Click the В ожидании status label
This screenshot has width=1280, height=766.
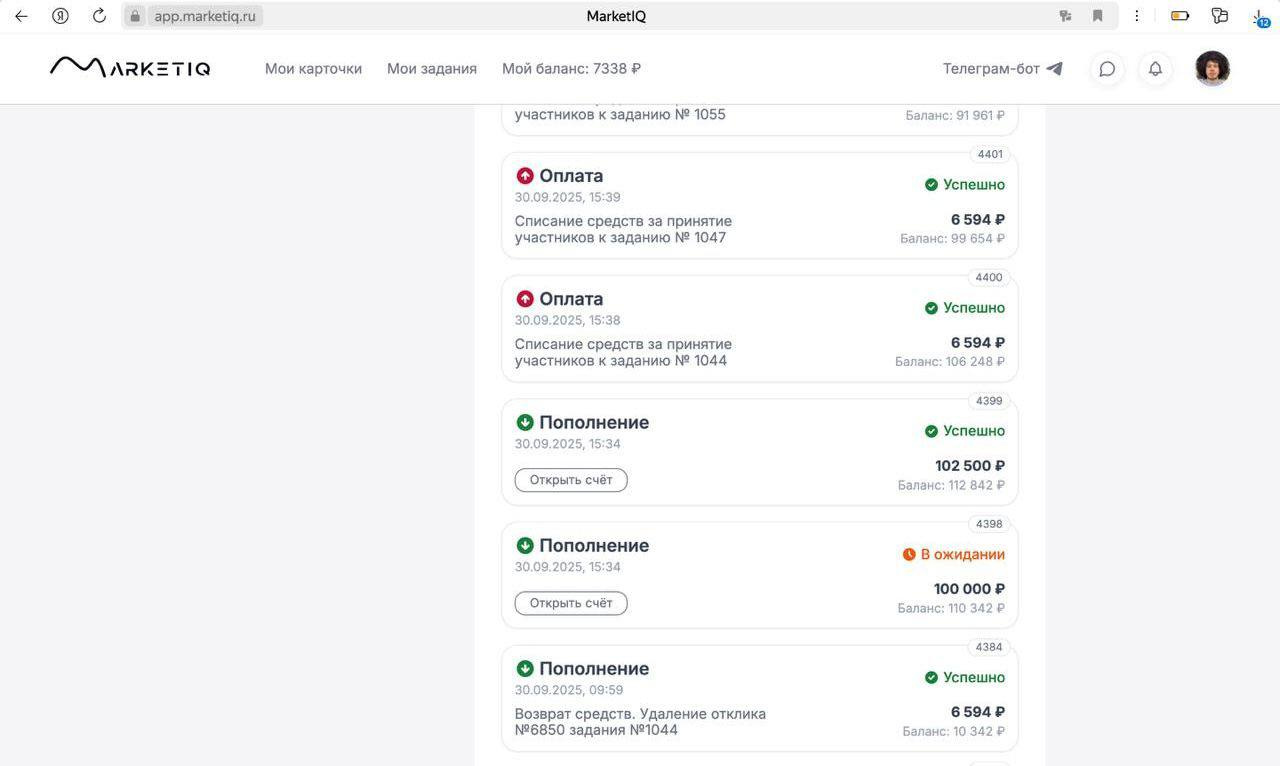click(962, 554)
